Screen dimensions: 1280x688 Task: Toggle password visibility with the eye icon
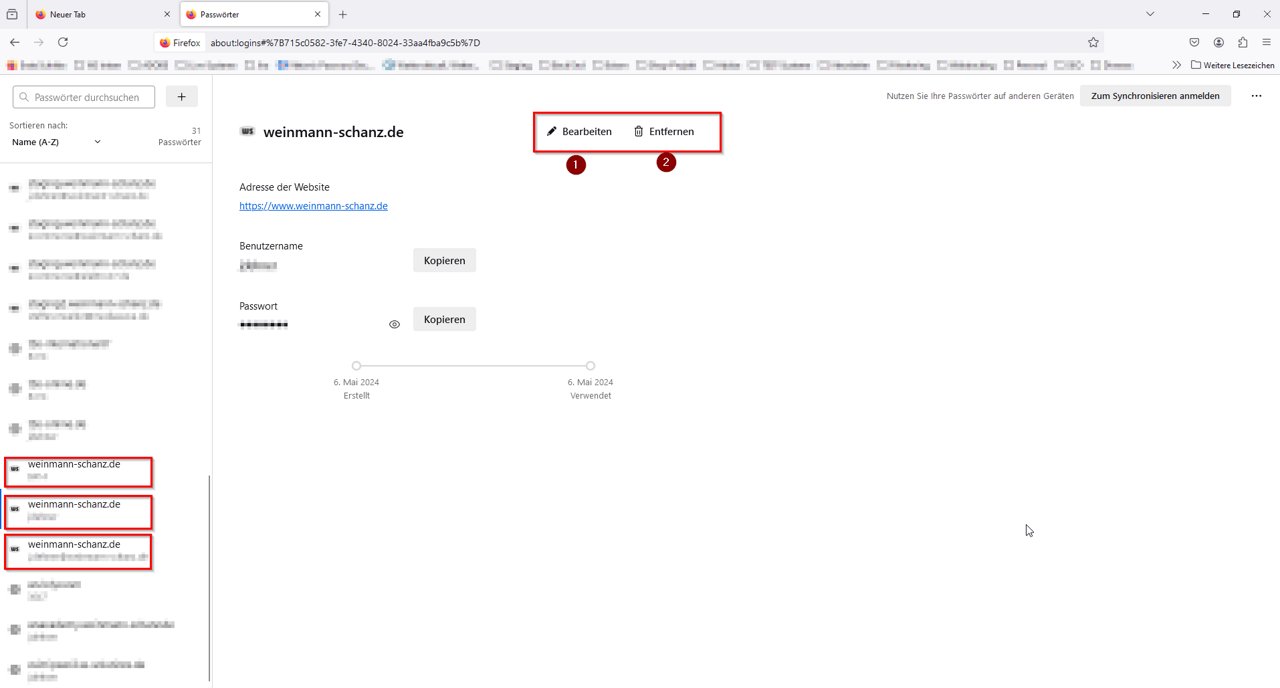394,324
